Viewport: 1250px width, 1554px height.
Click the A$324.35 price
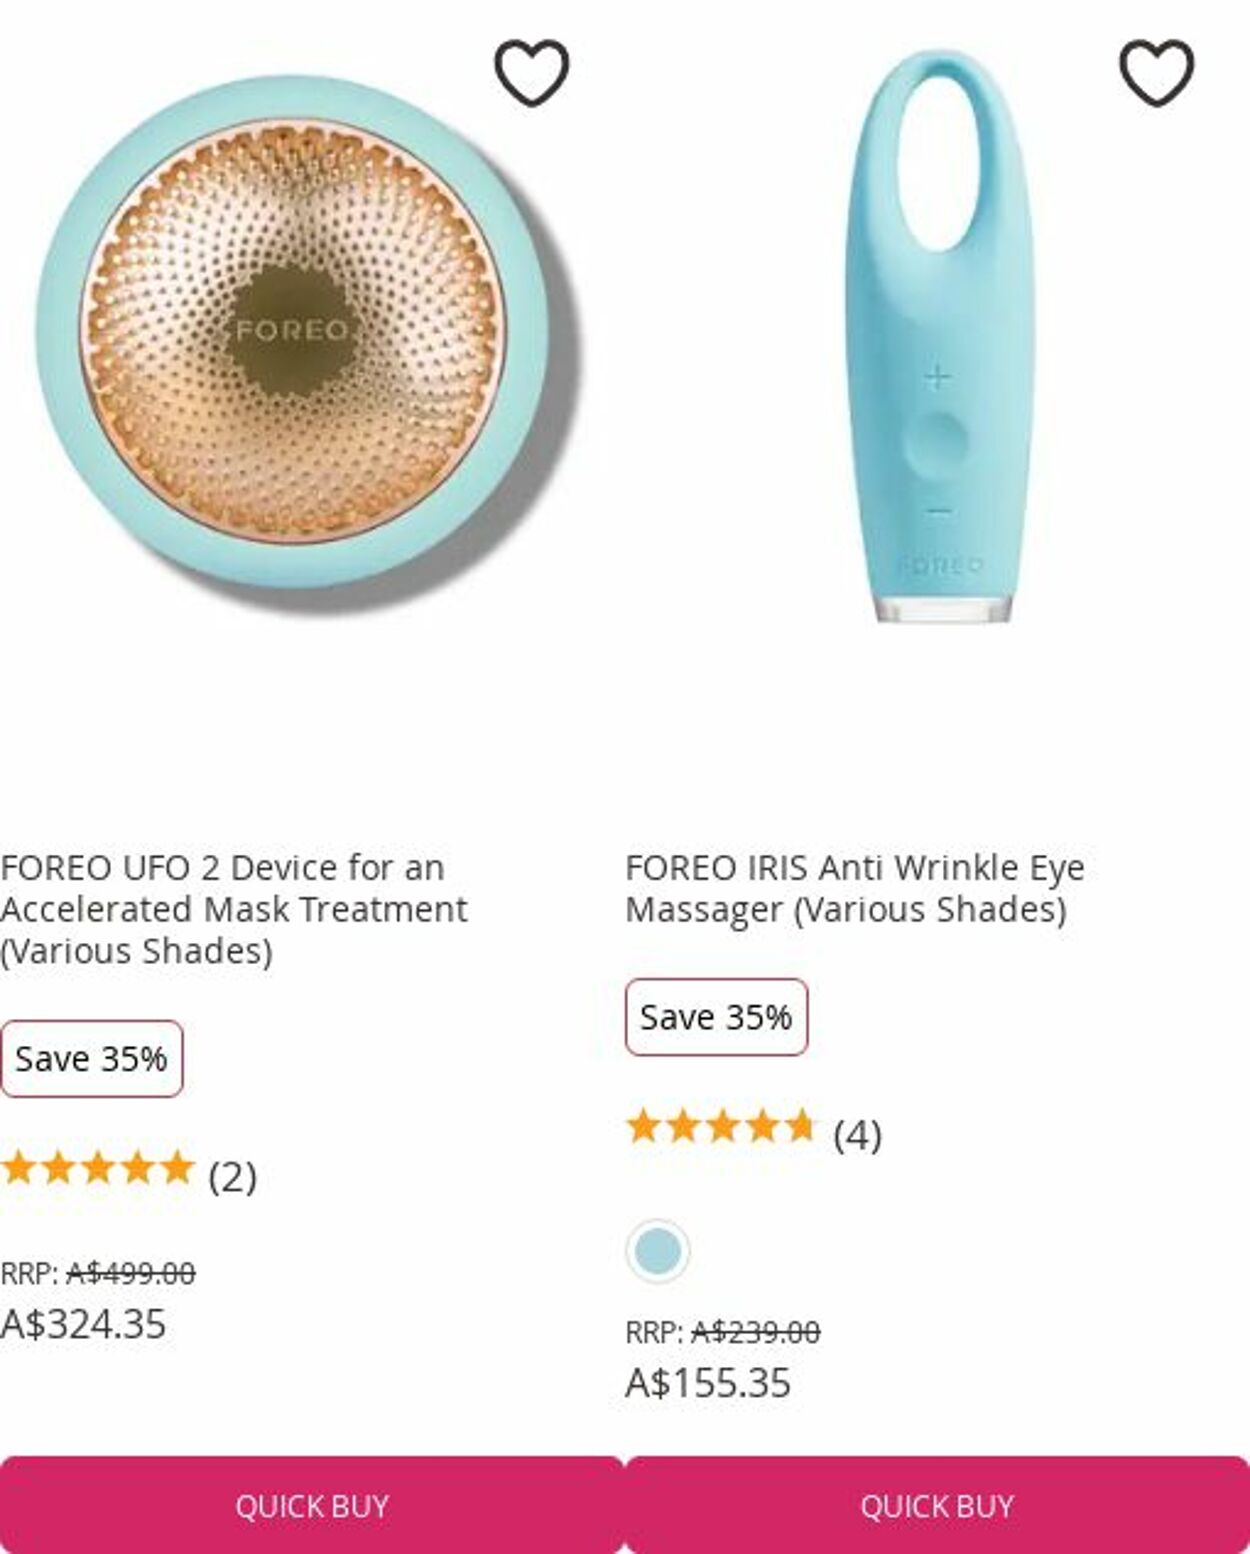(83, 1324)
